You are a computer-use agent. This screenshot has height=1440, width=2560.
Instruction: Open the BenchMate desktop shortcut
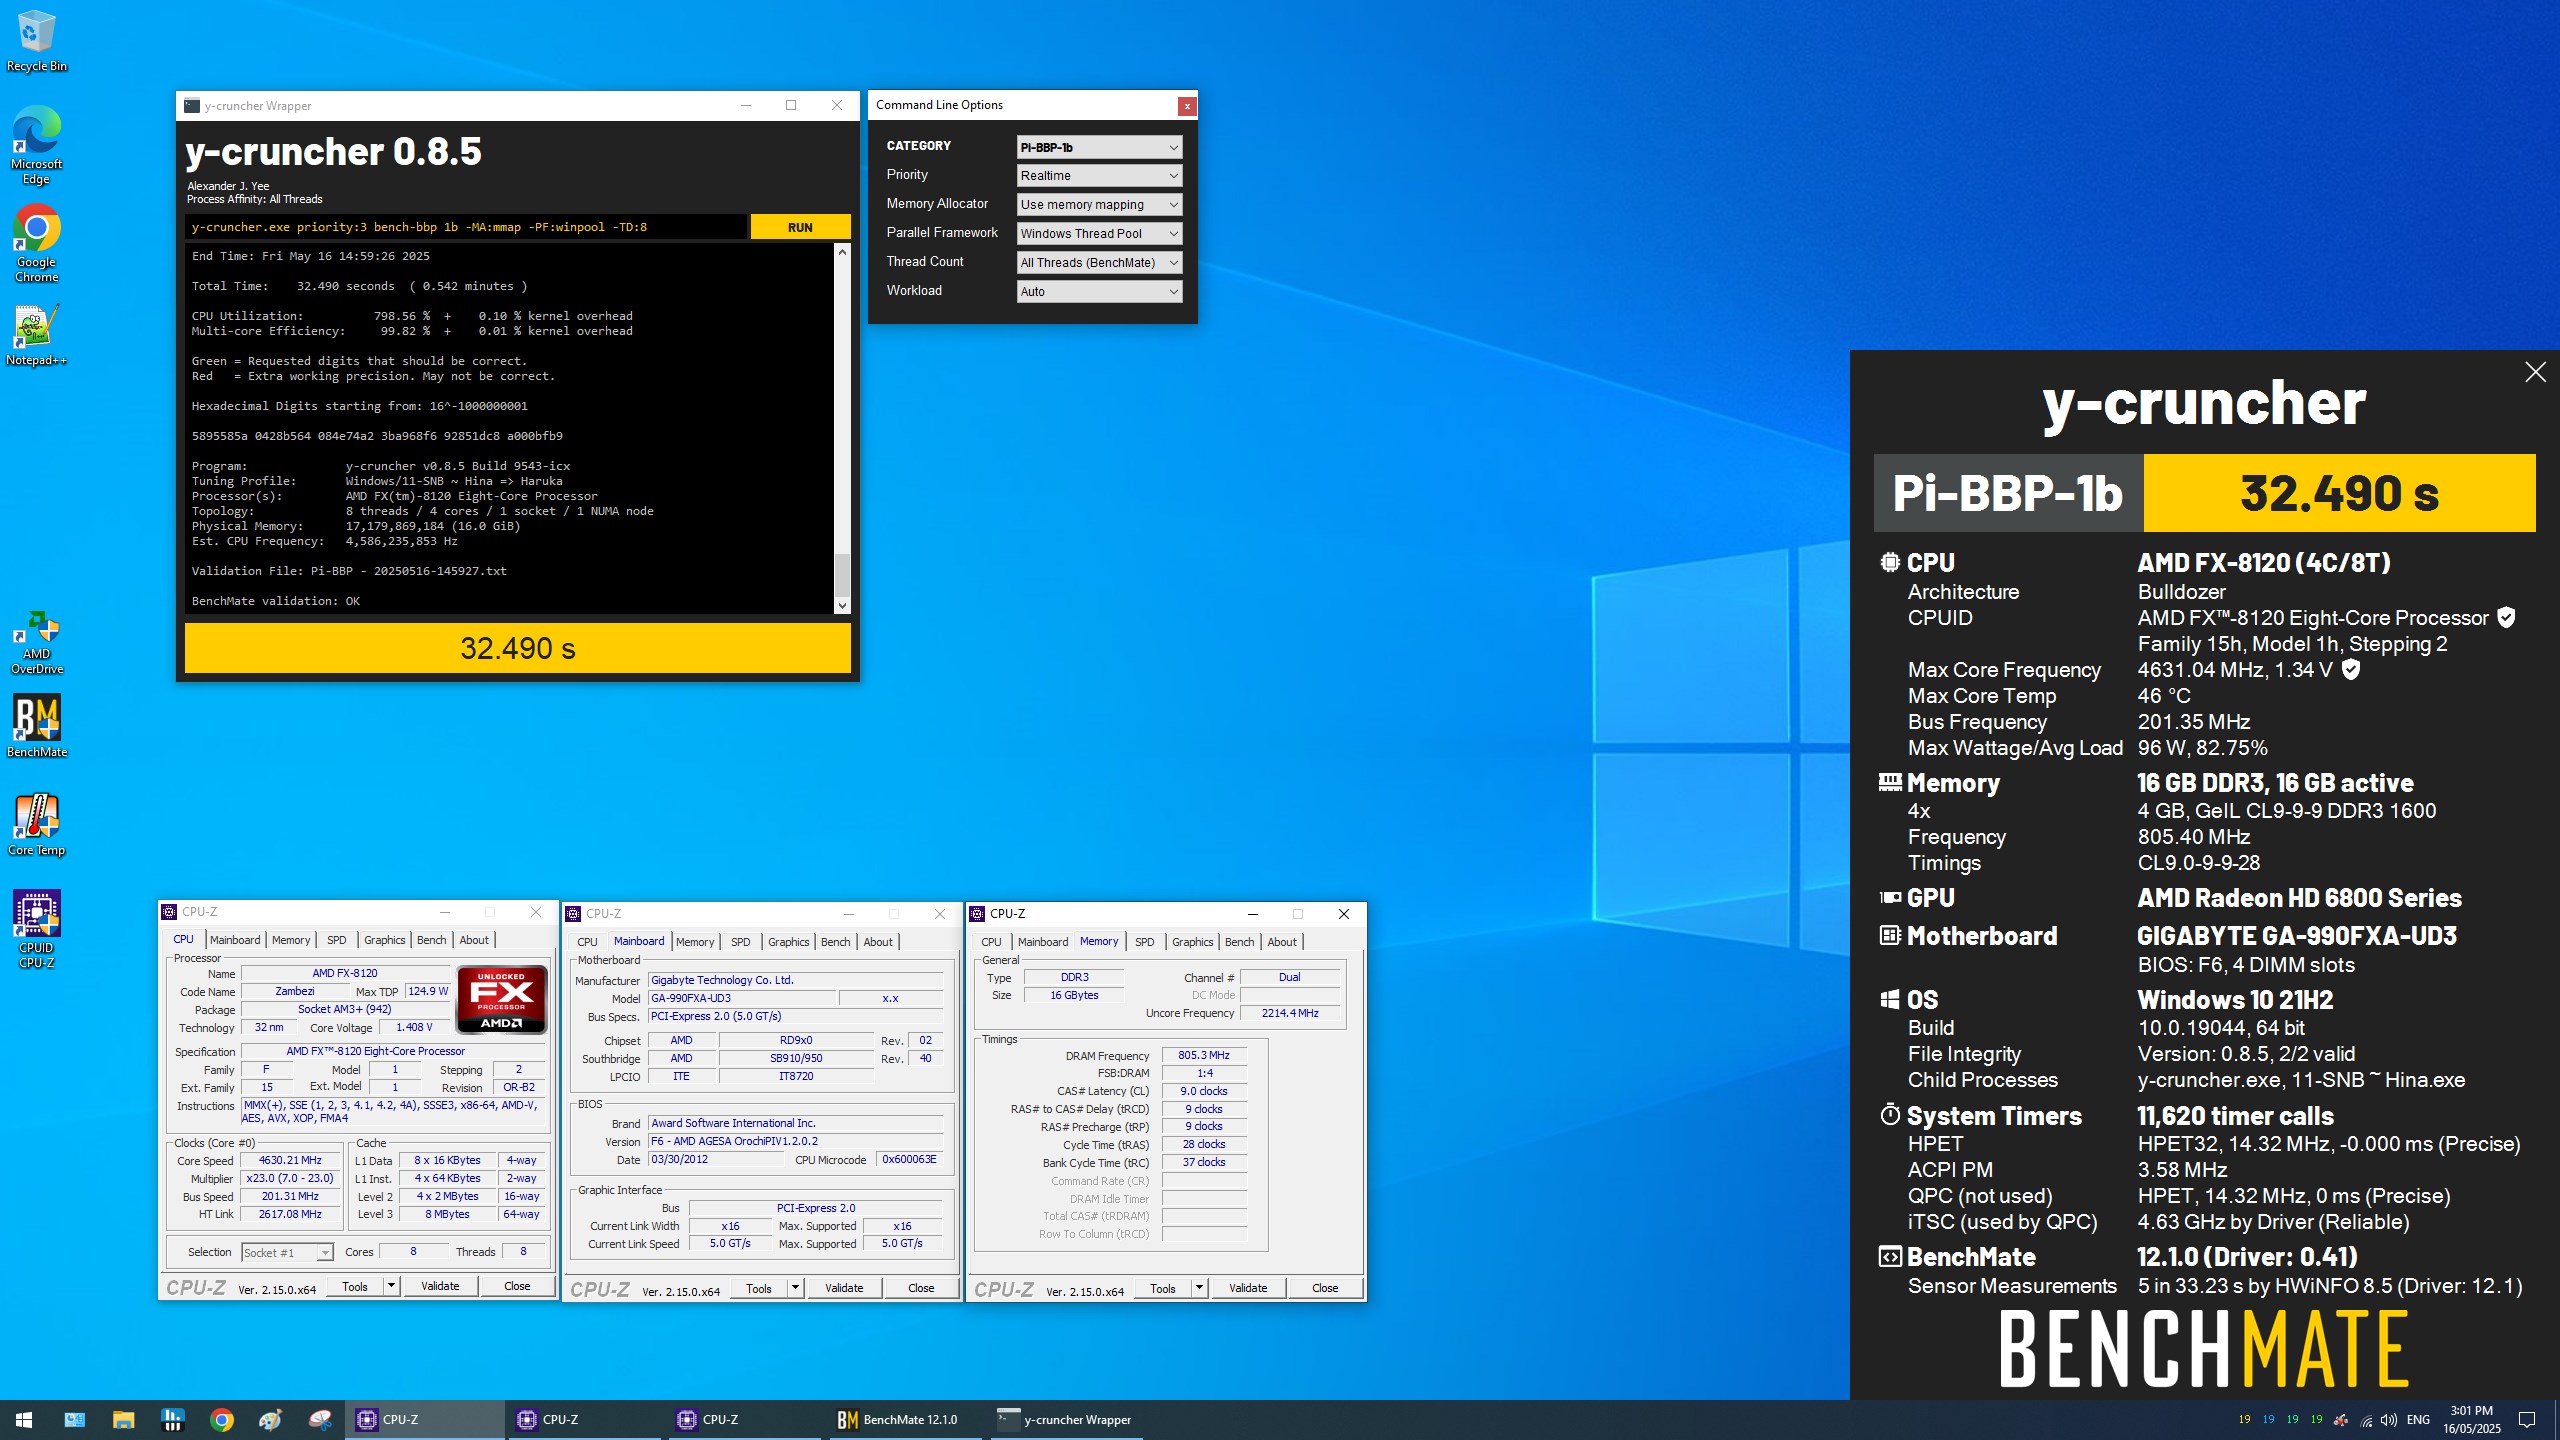(36, 726)
